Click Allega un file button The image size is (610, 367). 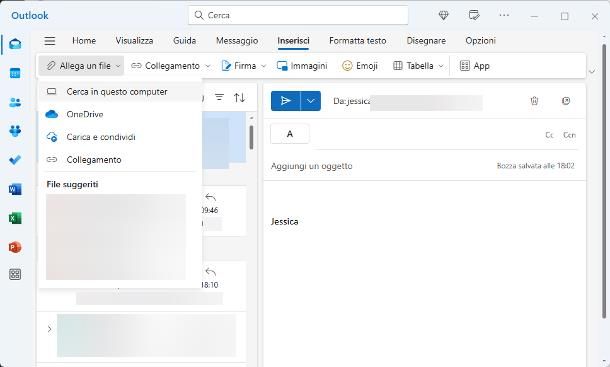click(x=79, y=66)
